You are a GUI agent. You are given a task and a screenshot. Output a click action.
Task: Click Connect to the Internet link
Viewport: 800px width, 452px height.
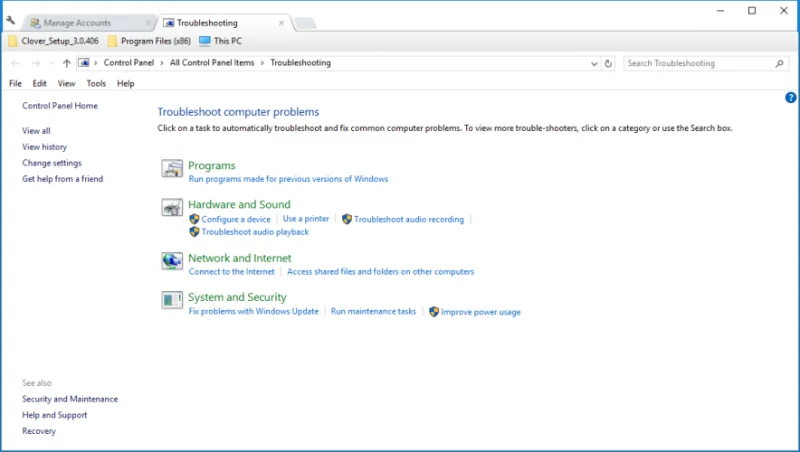pyautogui.click(x=232, y=271)
